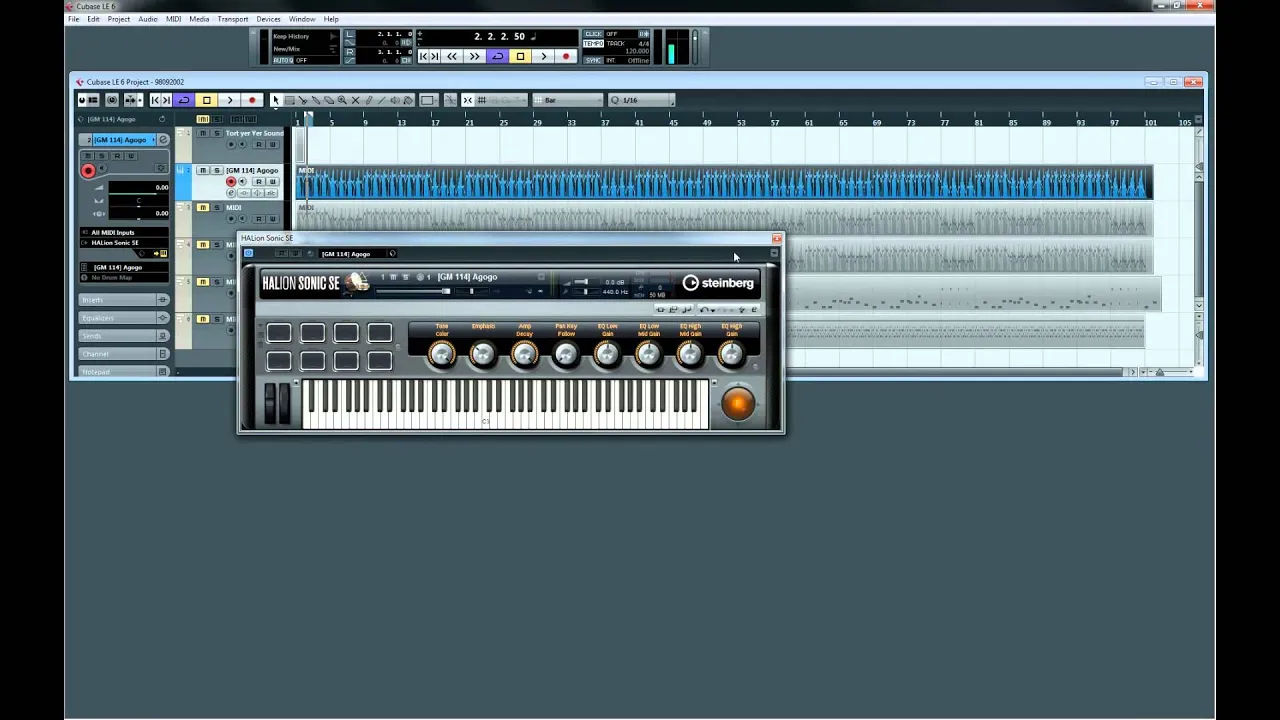Viewport: 1280px width, 720px height.
Task: Select the Split scissors tool
Action: pos(302,100)
